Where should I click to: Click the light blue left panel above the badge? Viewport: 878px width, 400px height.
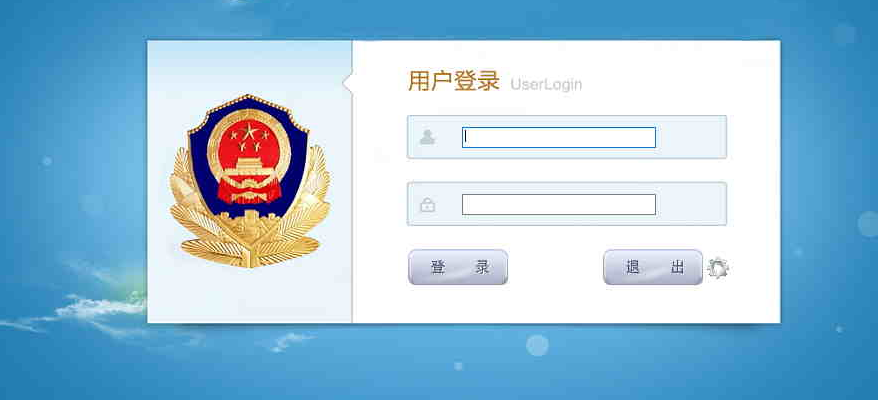click(x=250, y=66)
